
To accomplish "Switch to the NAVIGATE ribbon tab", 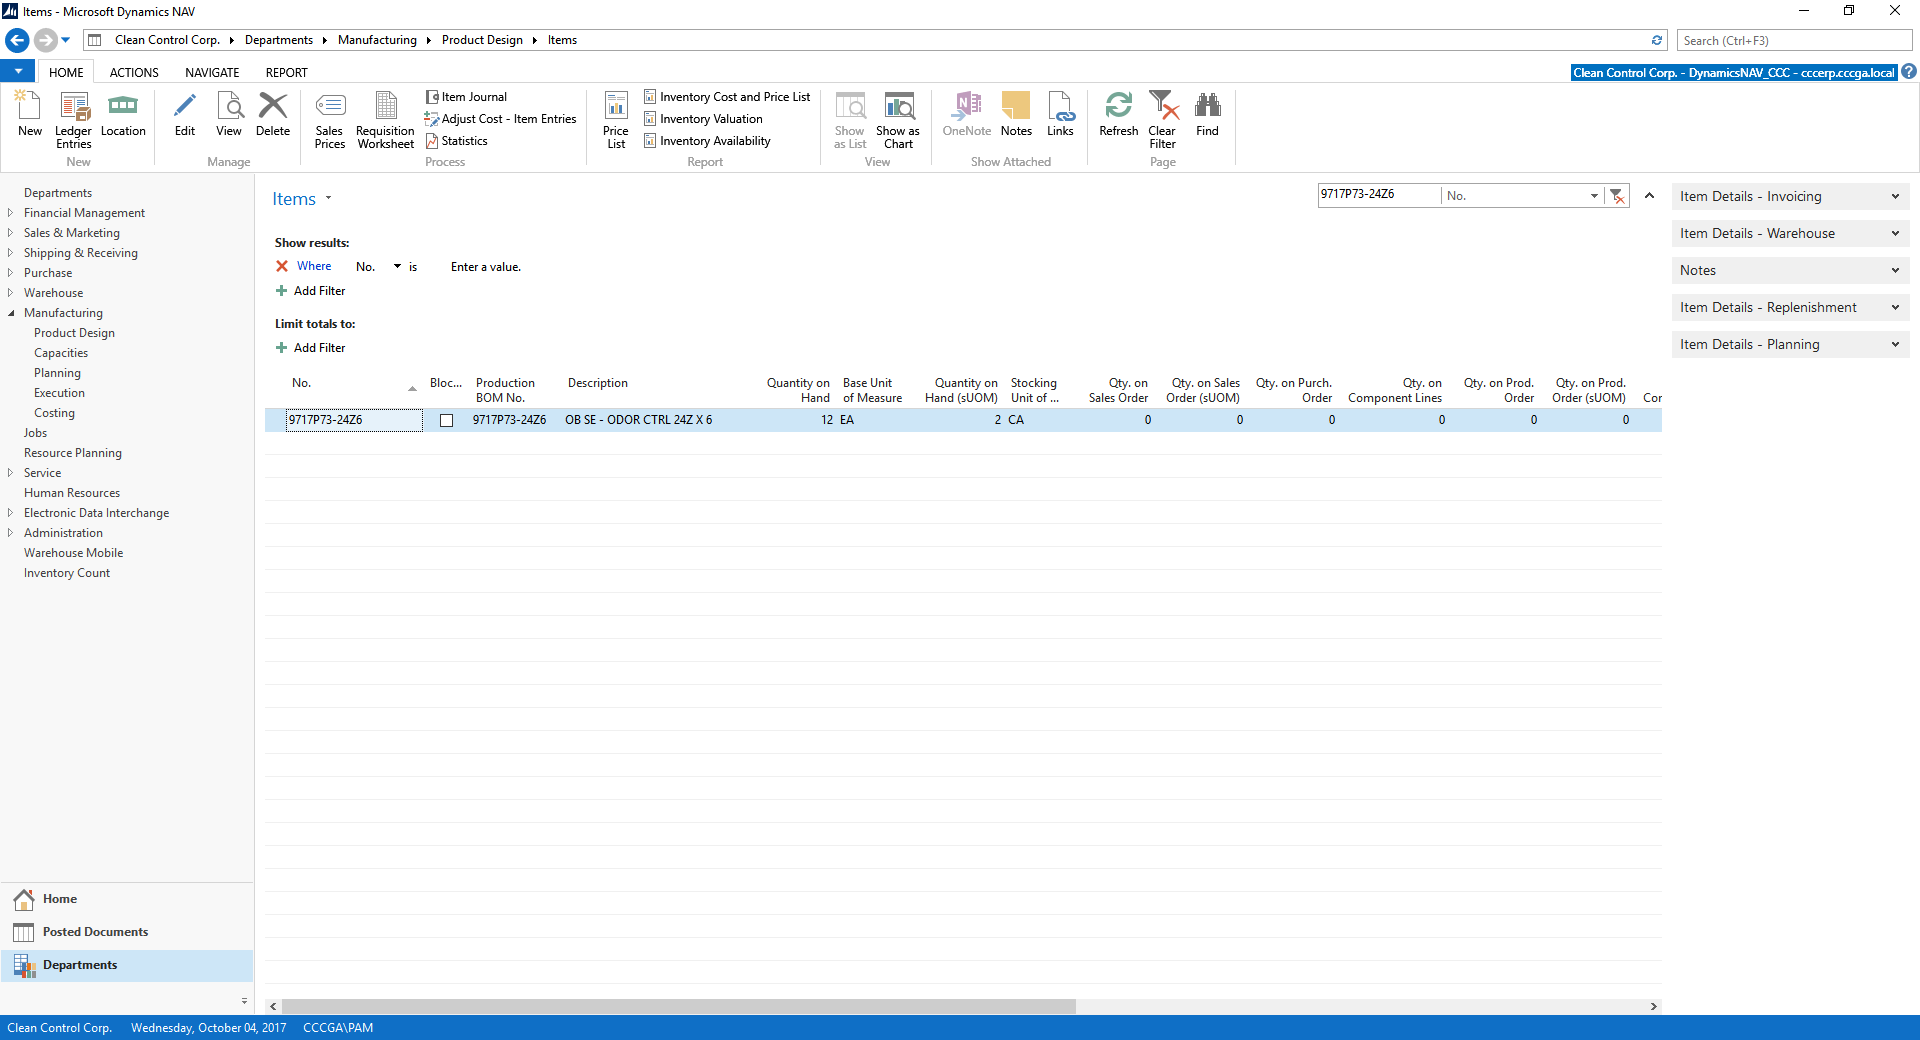I will point(212,73).
